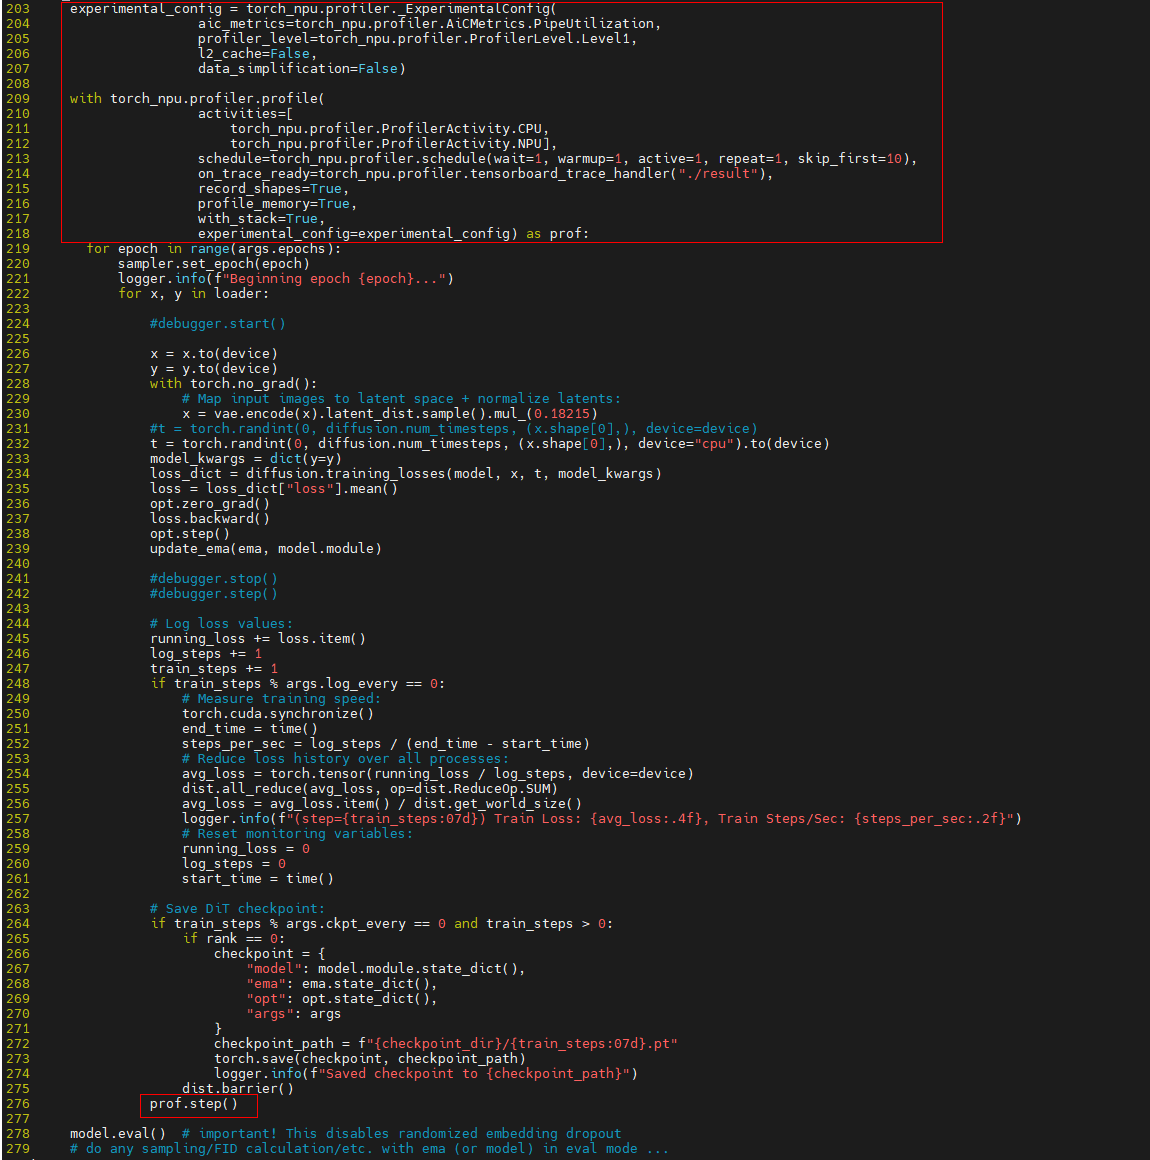Click 'data_simplification=False)' on line 207
This screenshot has width=1150, height=1160.
coord(301,68)
